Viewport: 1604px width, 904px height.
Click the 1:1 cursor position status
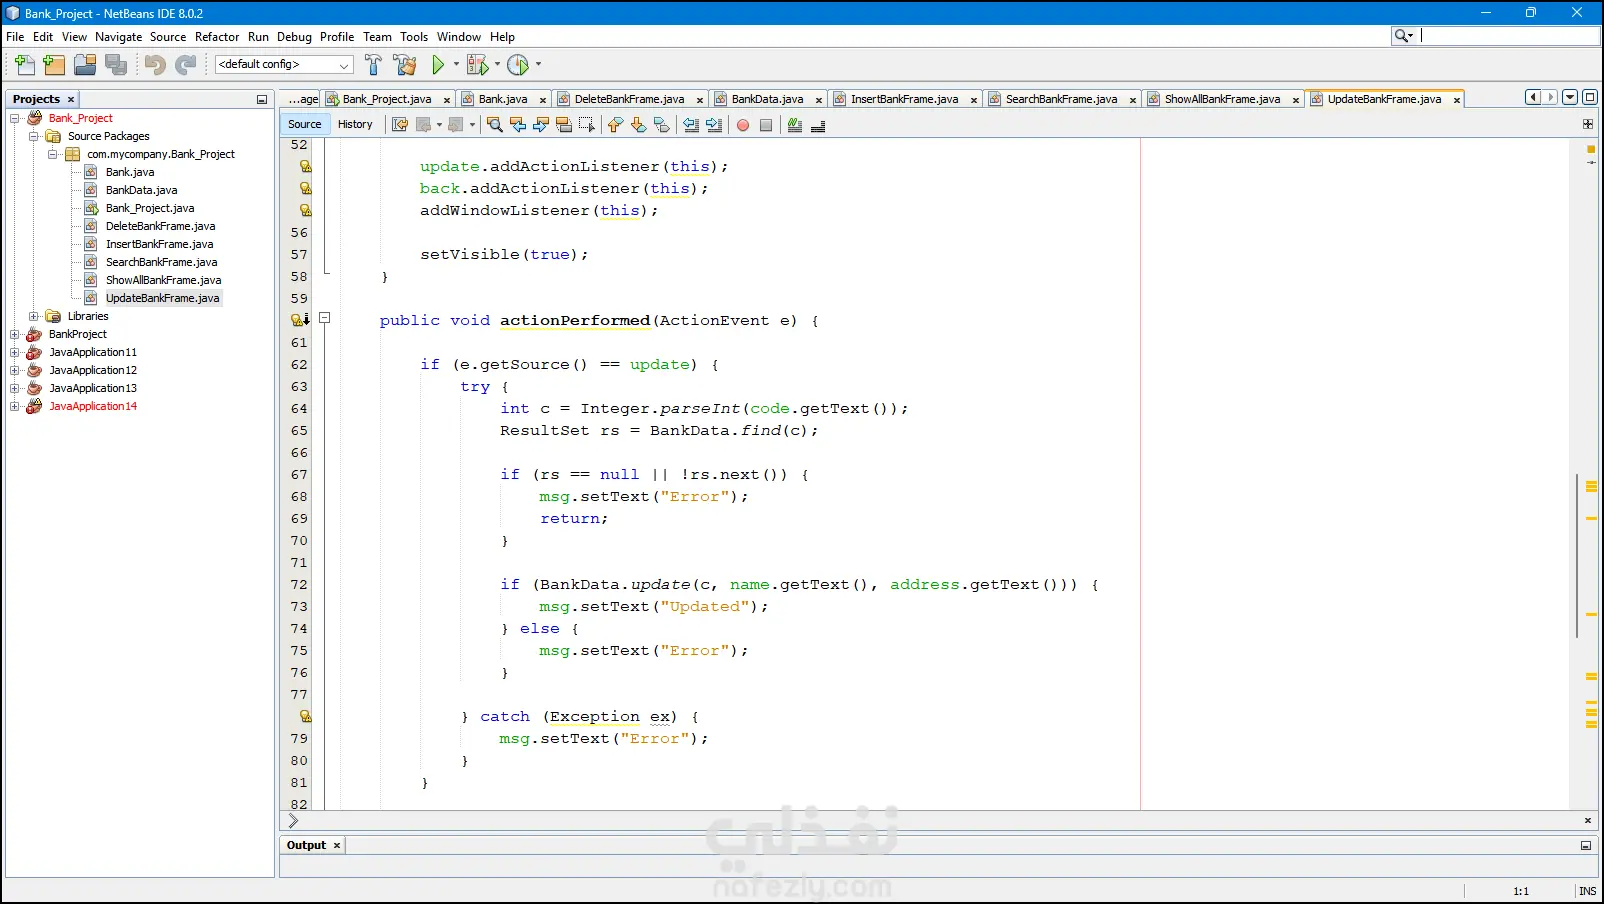click(1521, 891)
